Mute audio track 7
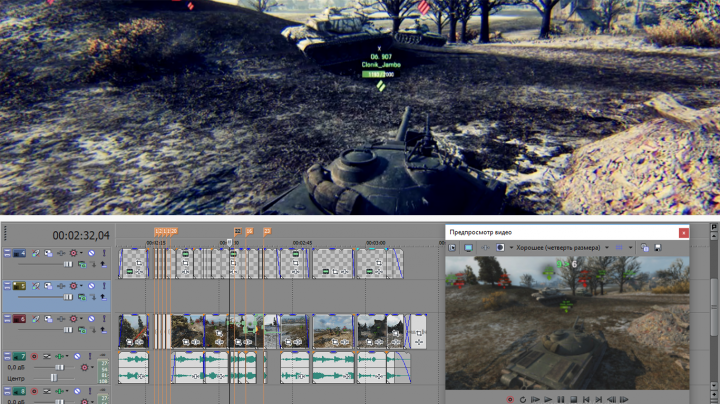 point(77,356)
